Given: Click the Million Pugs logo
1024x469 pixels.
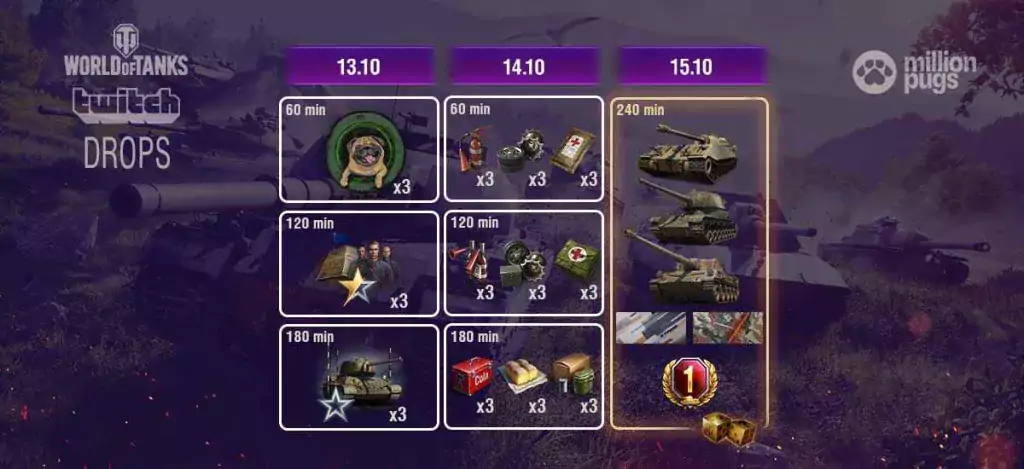Looking at the screenshot, I should click(914, 73).
